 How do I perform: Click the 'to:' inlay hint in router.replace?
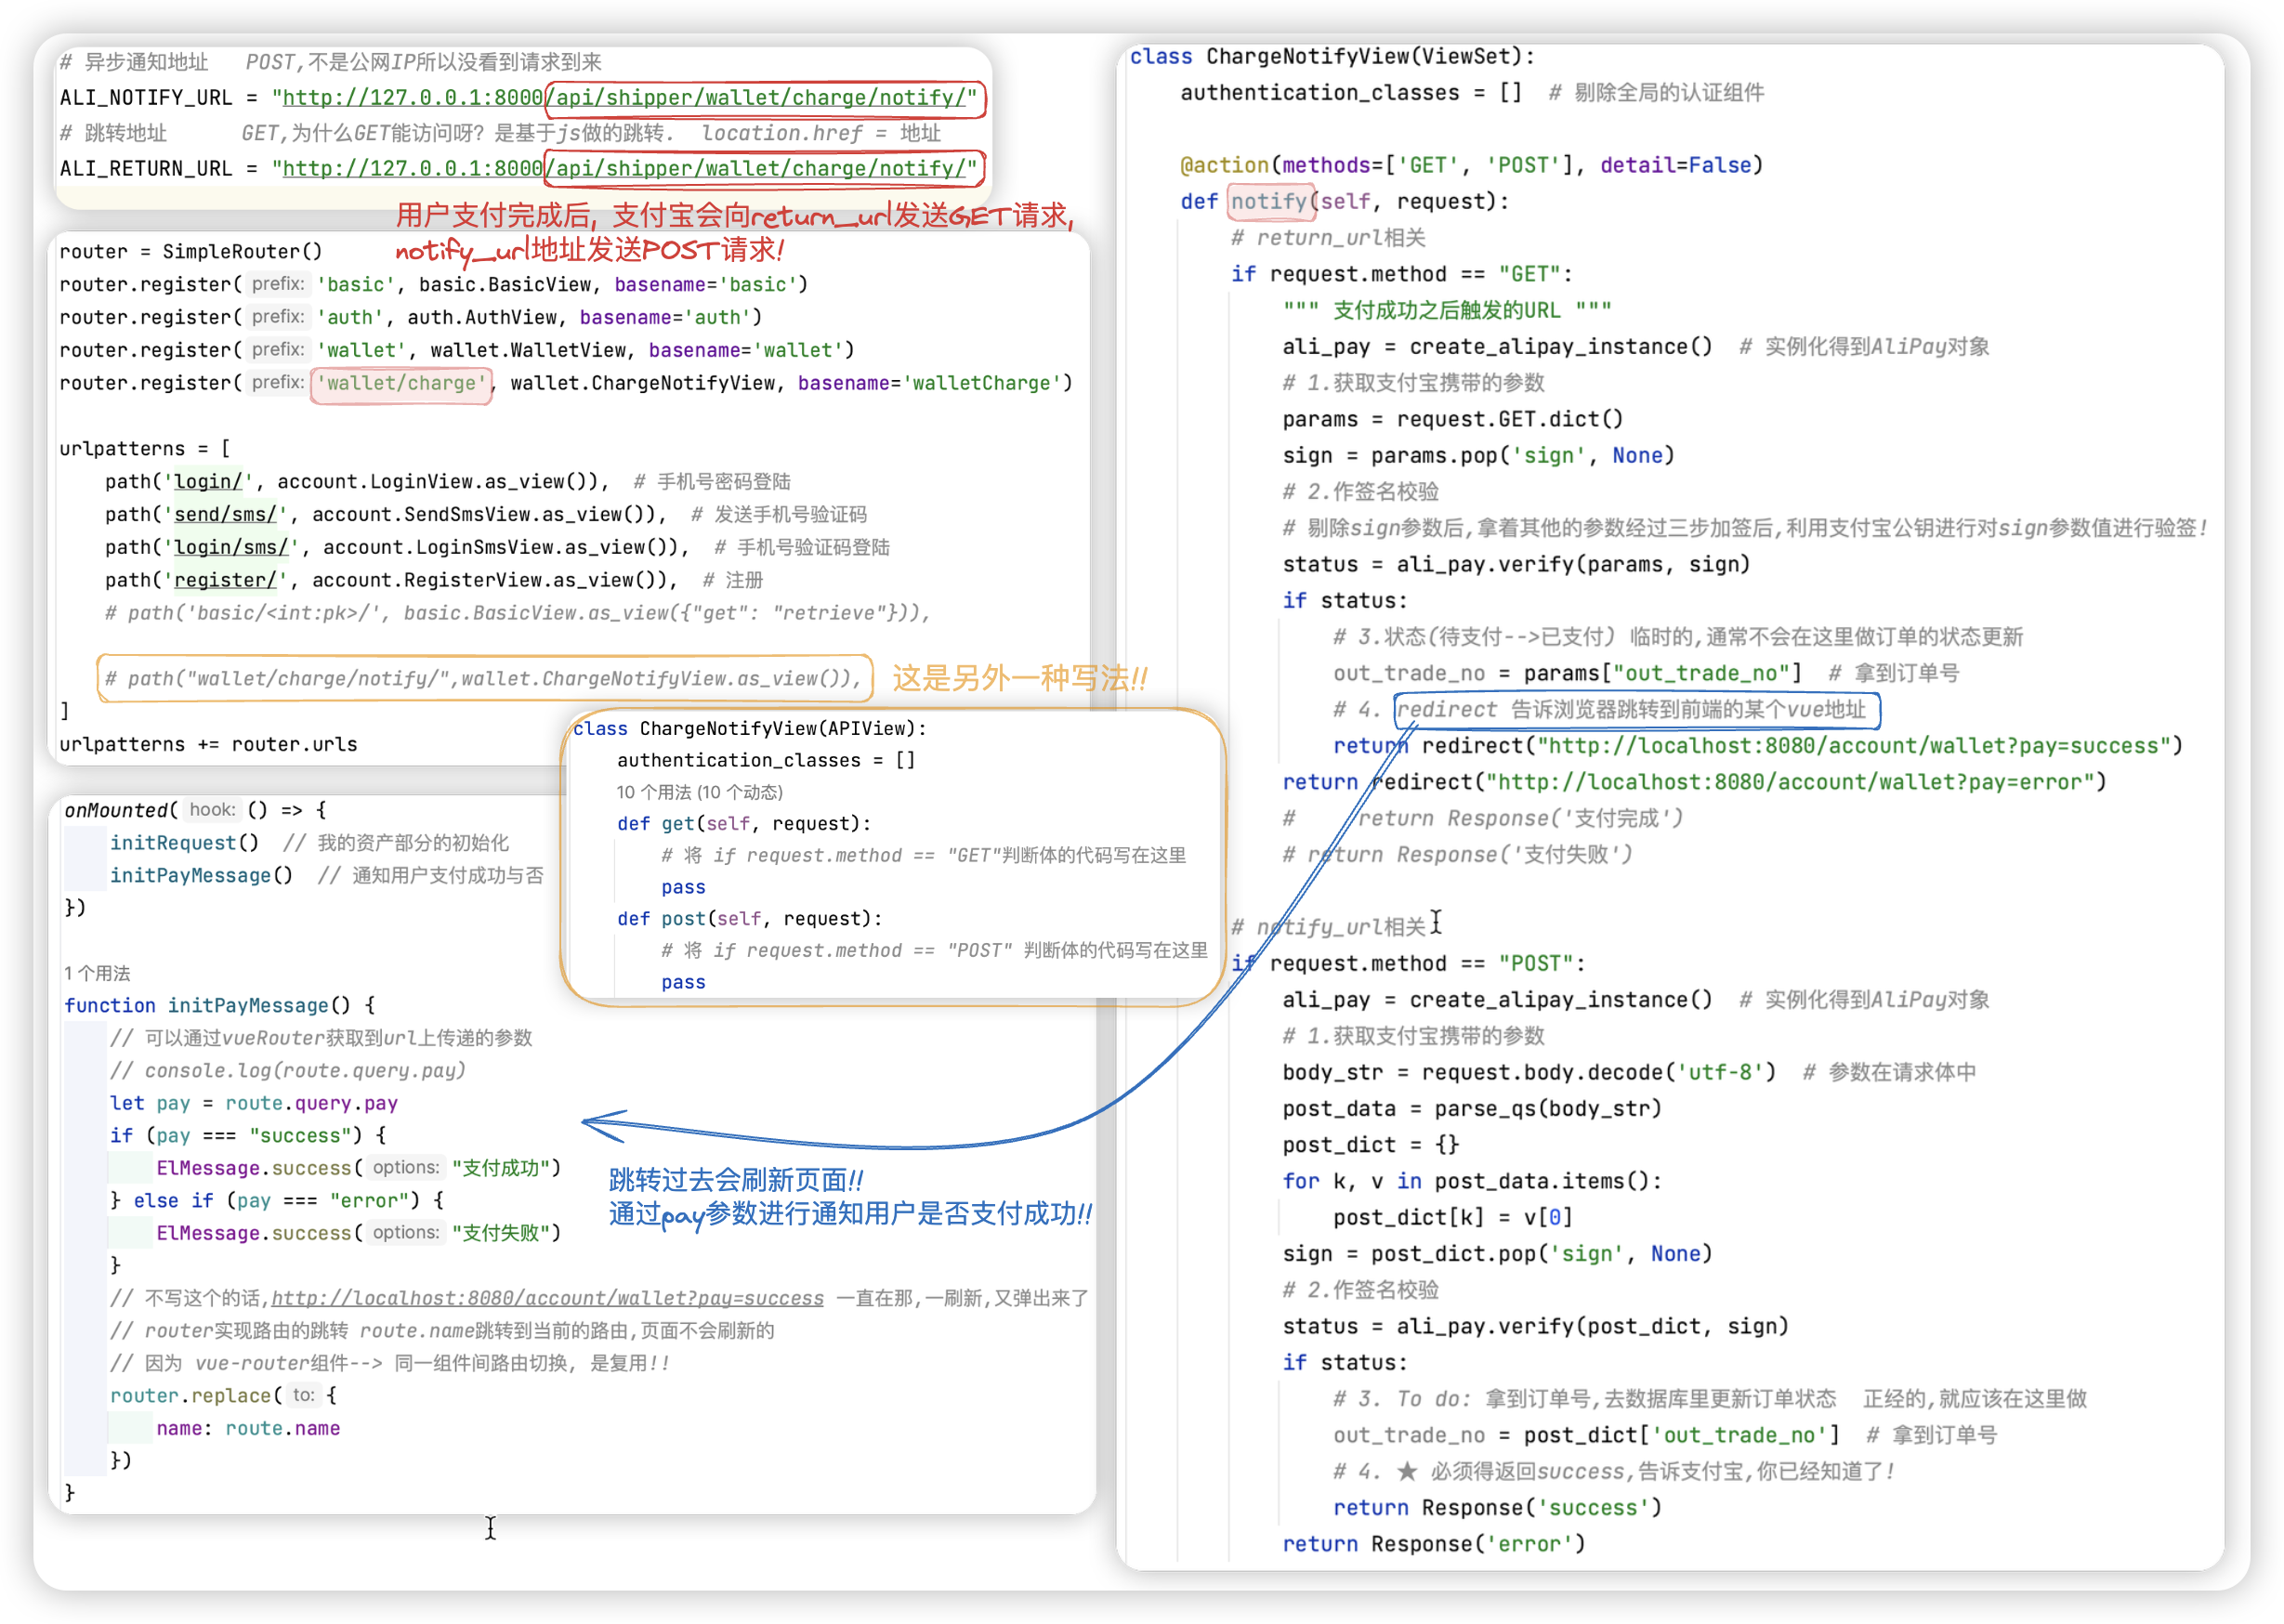(304, 1395)
